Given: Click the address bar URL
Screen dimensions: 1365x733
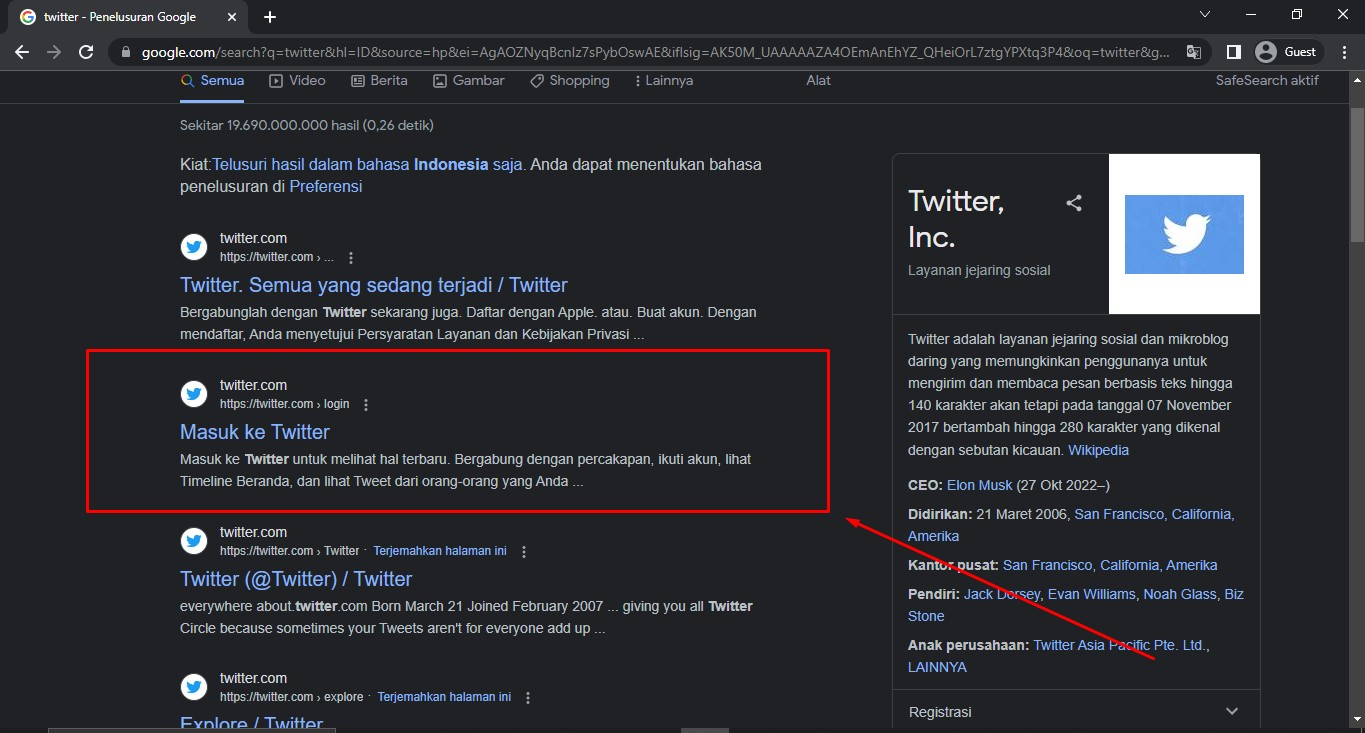Looking at the screenshot, I should tap(655, 52).
